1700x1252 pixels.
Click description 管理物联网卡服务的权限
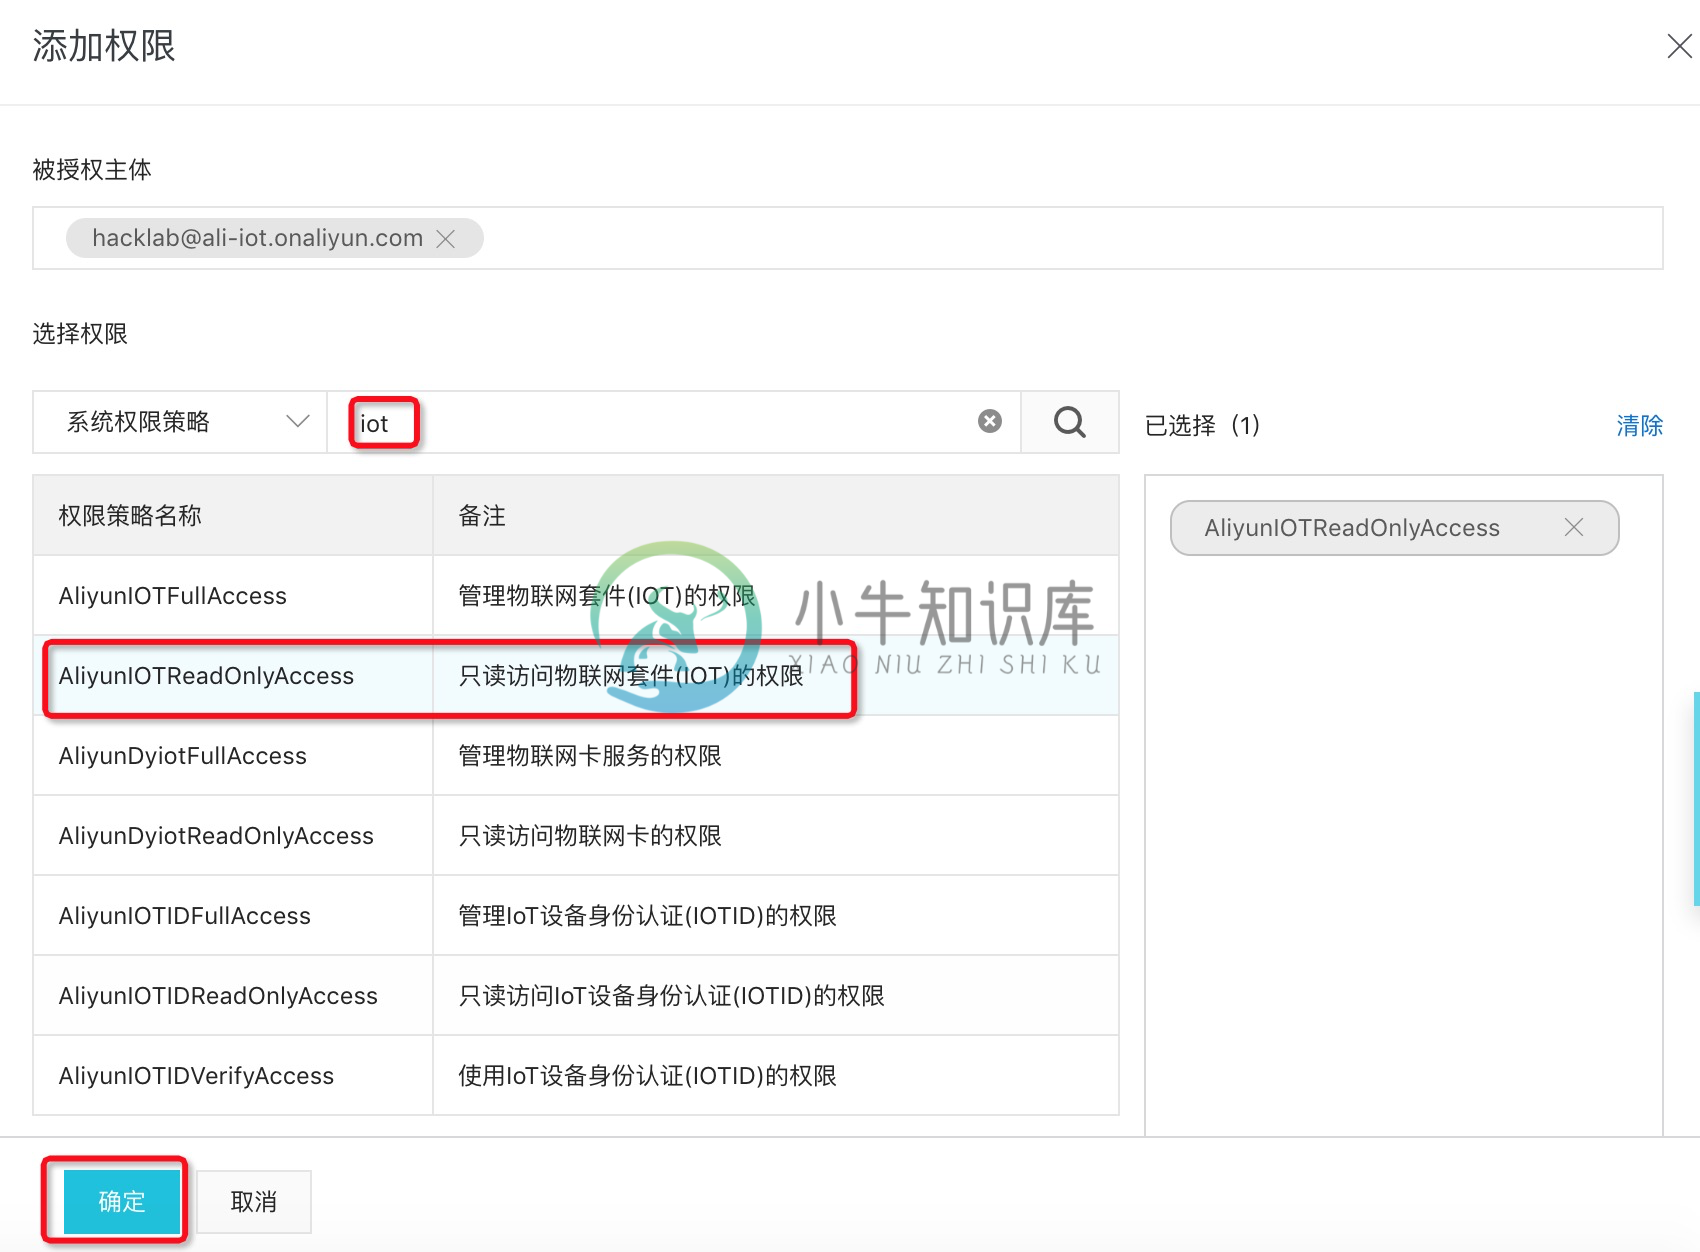pyautogui.click(x=590, y=756)
